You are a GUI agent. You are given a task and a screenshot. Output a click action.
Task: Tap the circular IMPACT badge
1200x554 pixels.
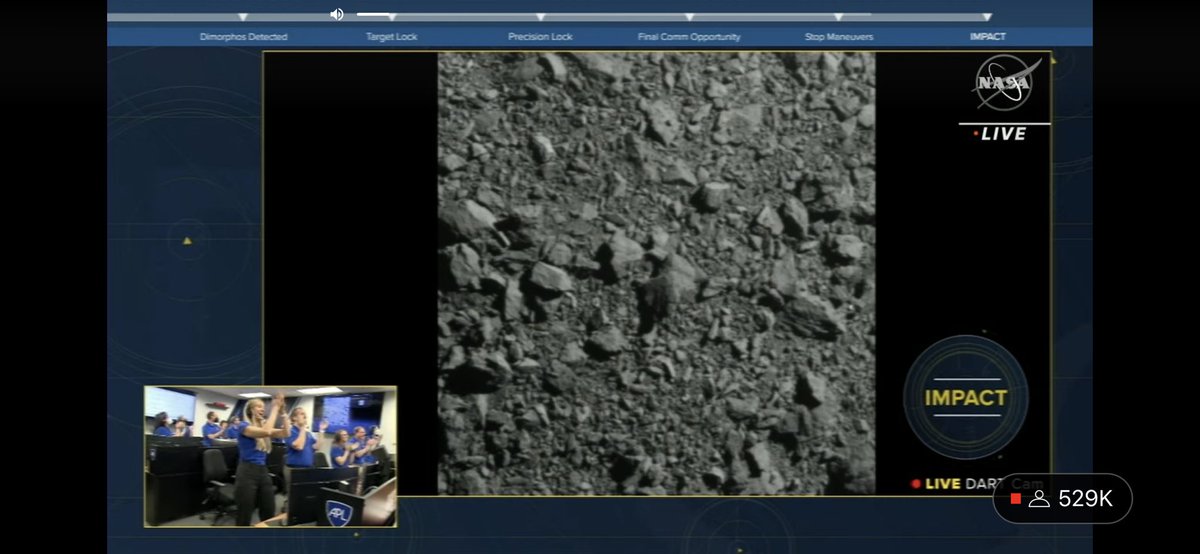click(x=965, y=397)
